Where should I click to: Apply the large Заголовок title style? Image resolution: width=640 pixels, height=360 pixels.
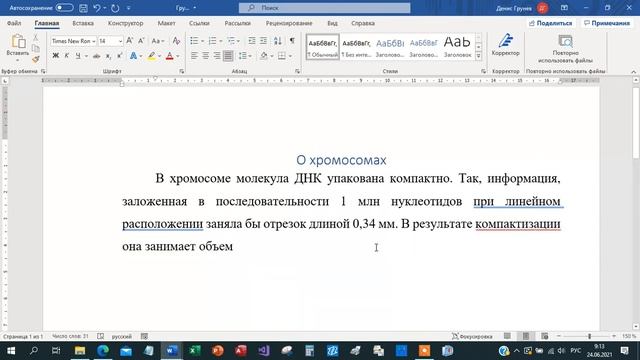point(457,47)
